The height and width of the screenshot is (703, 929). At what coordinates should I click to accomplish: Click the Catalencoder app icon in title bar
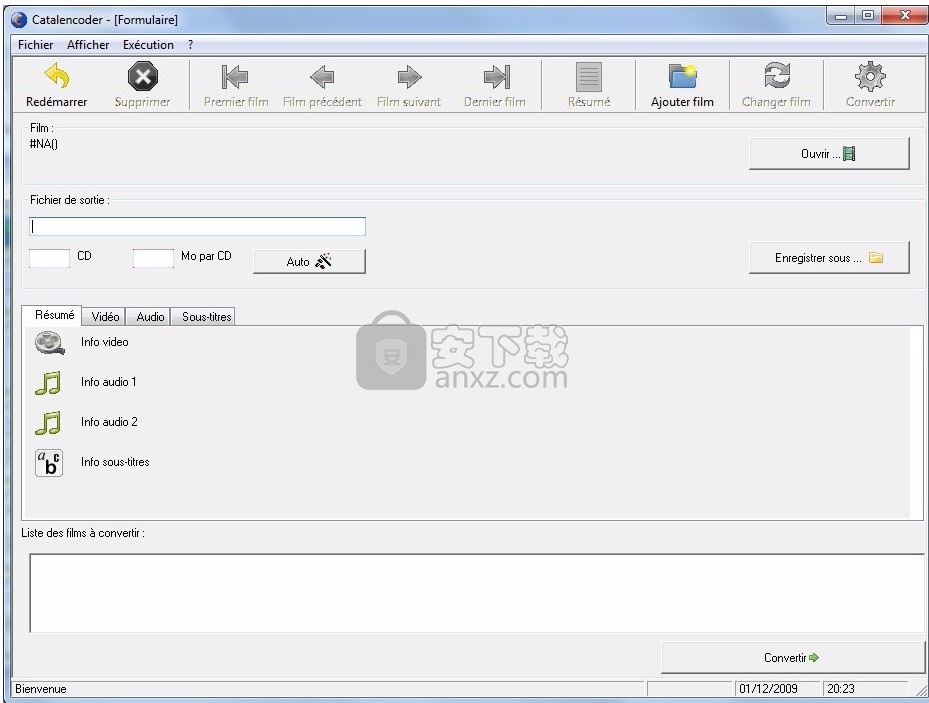19,20
